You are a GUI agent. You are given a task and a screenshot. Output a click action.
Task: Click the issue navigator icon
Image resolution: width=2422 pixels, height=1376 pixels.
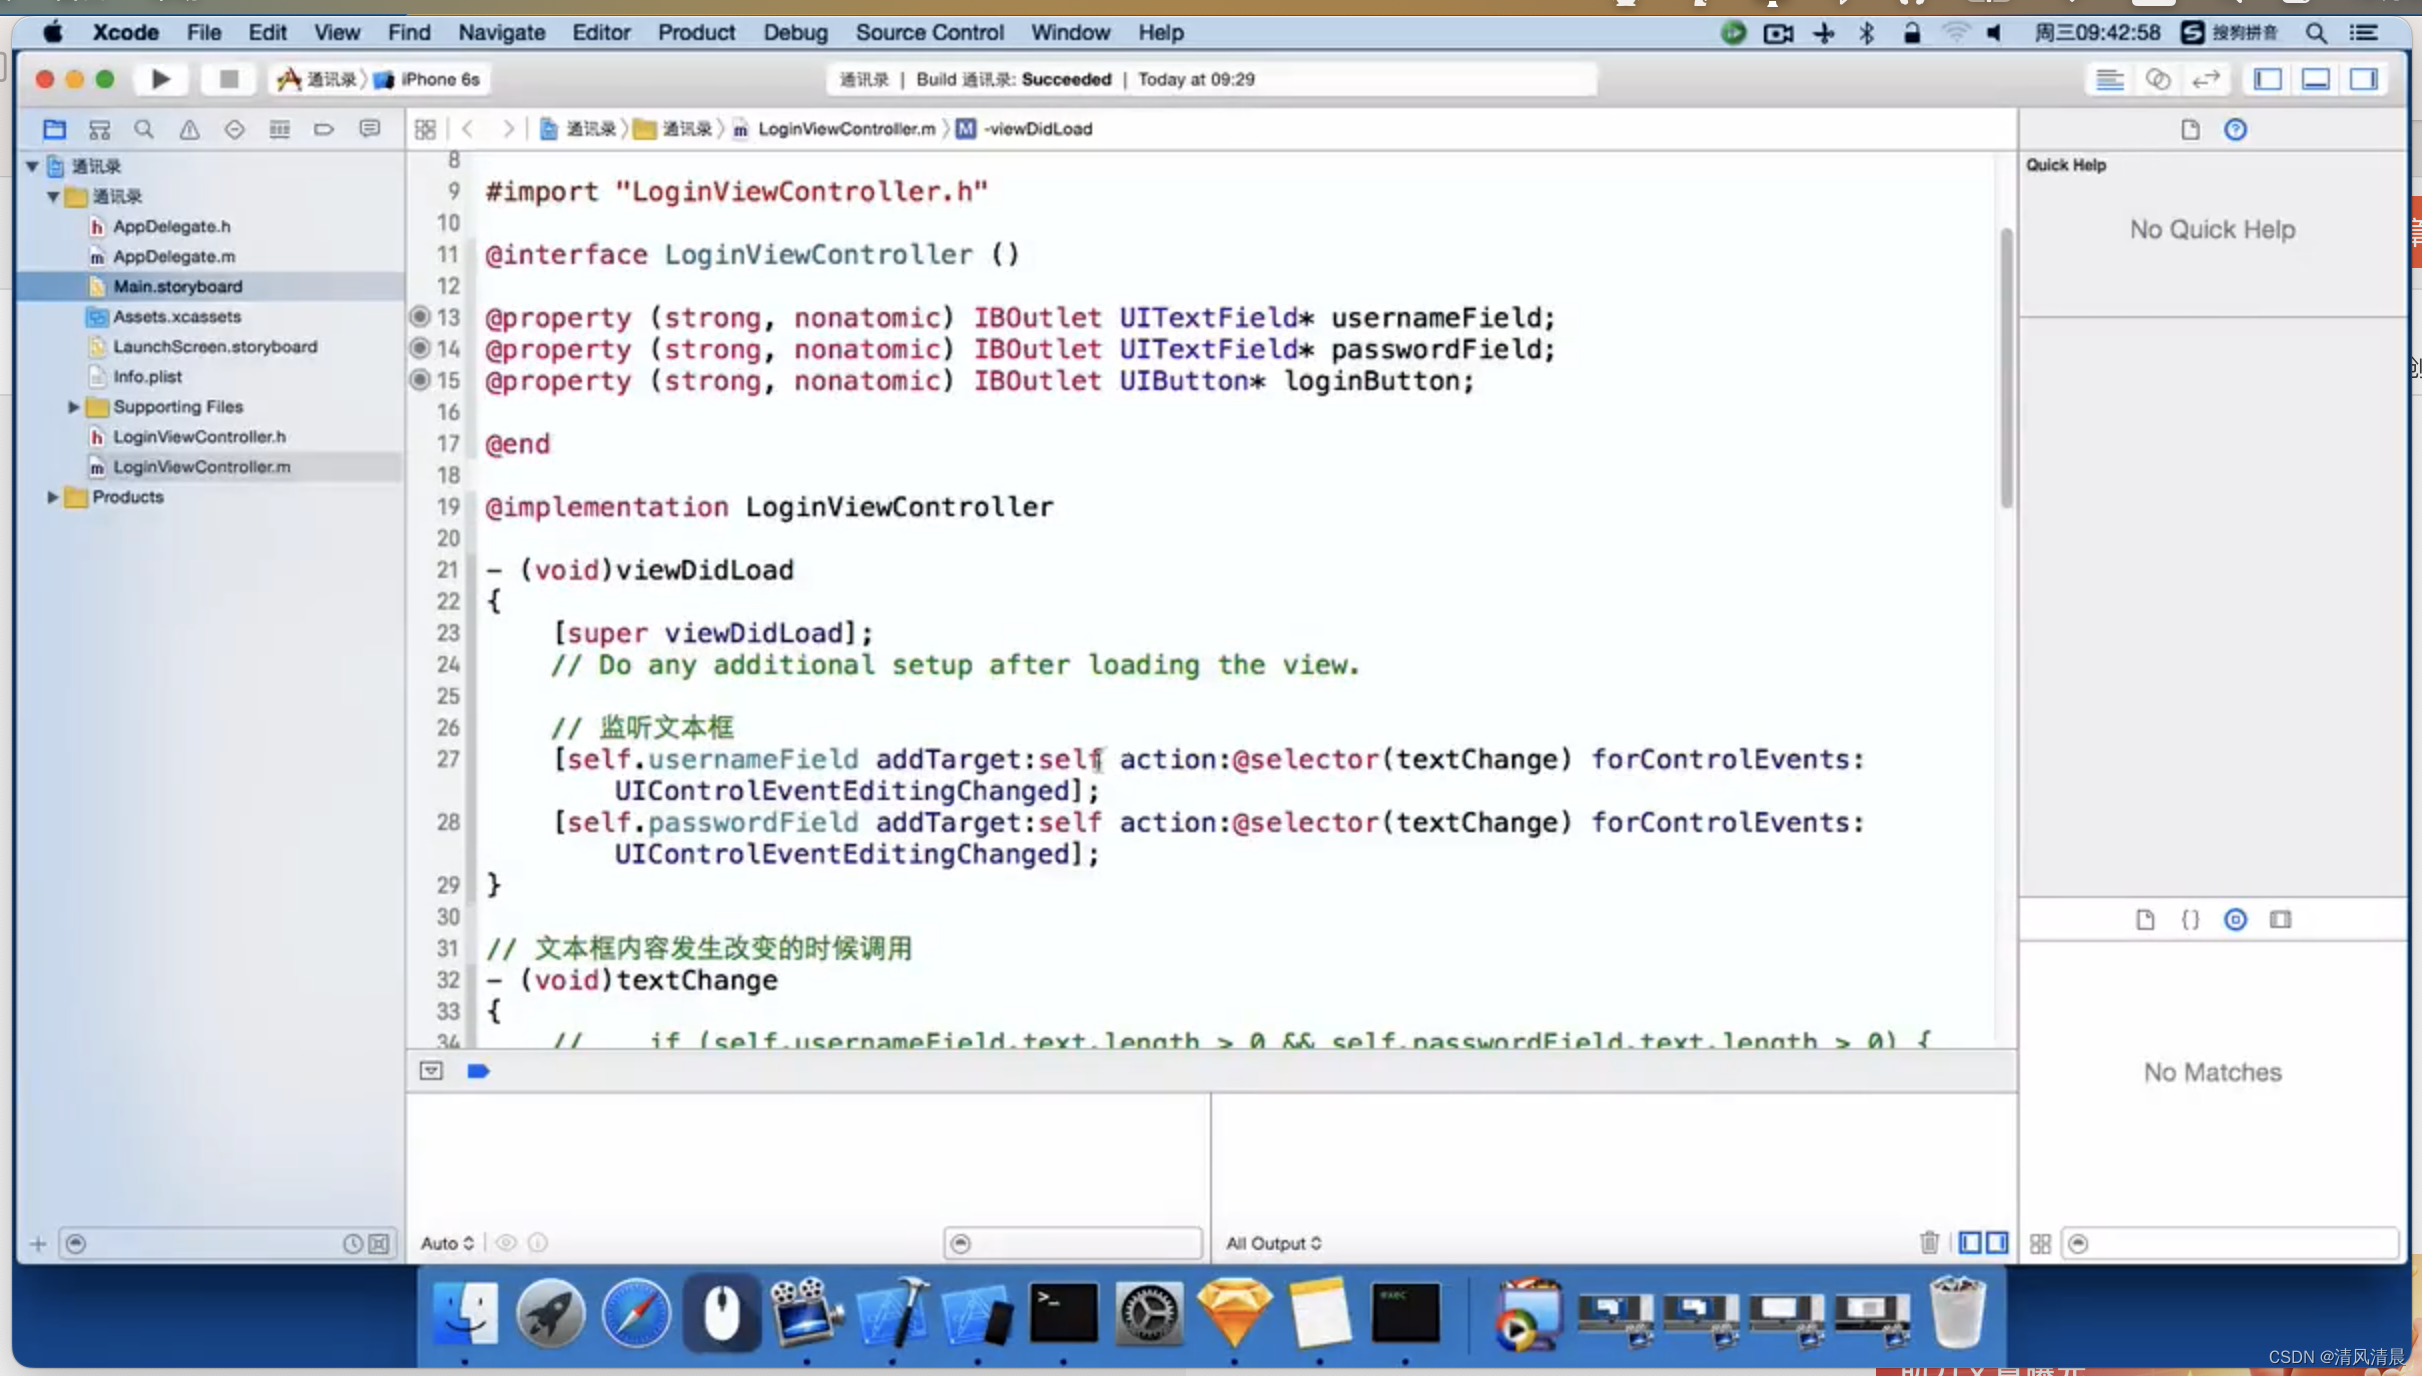188,128
